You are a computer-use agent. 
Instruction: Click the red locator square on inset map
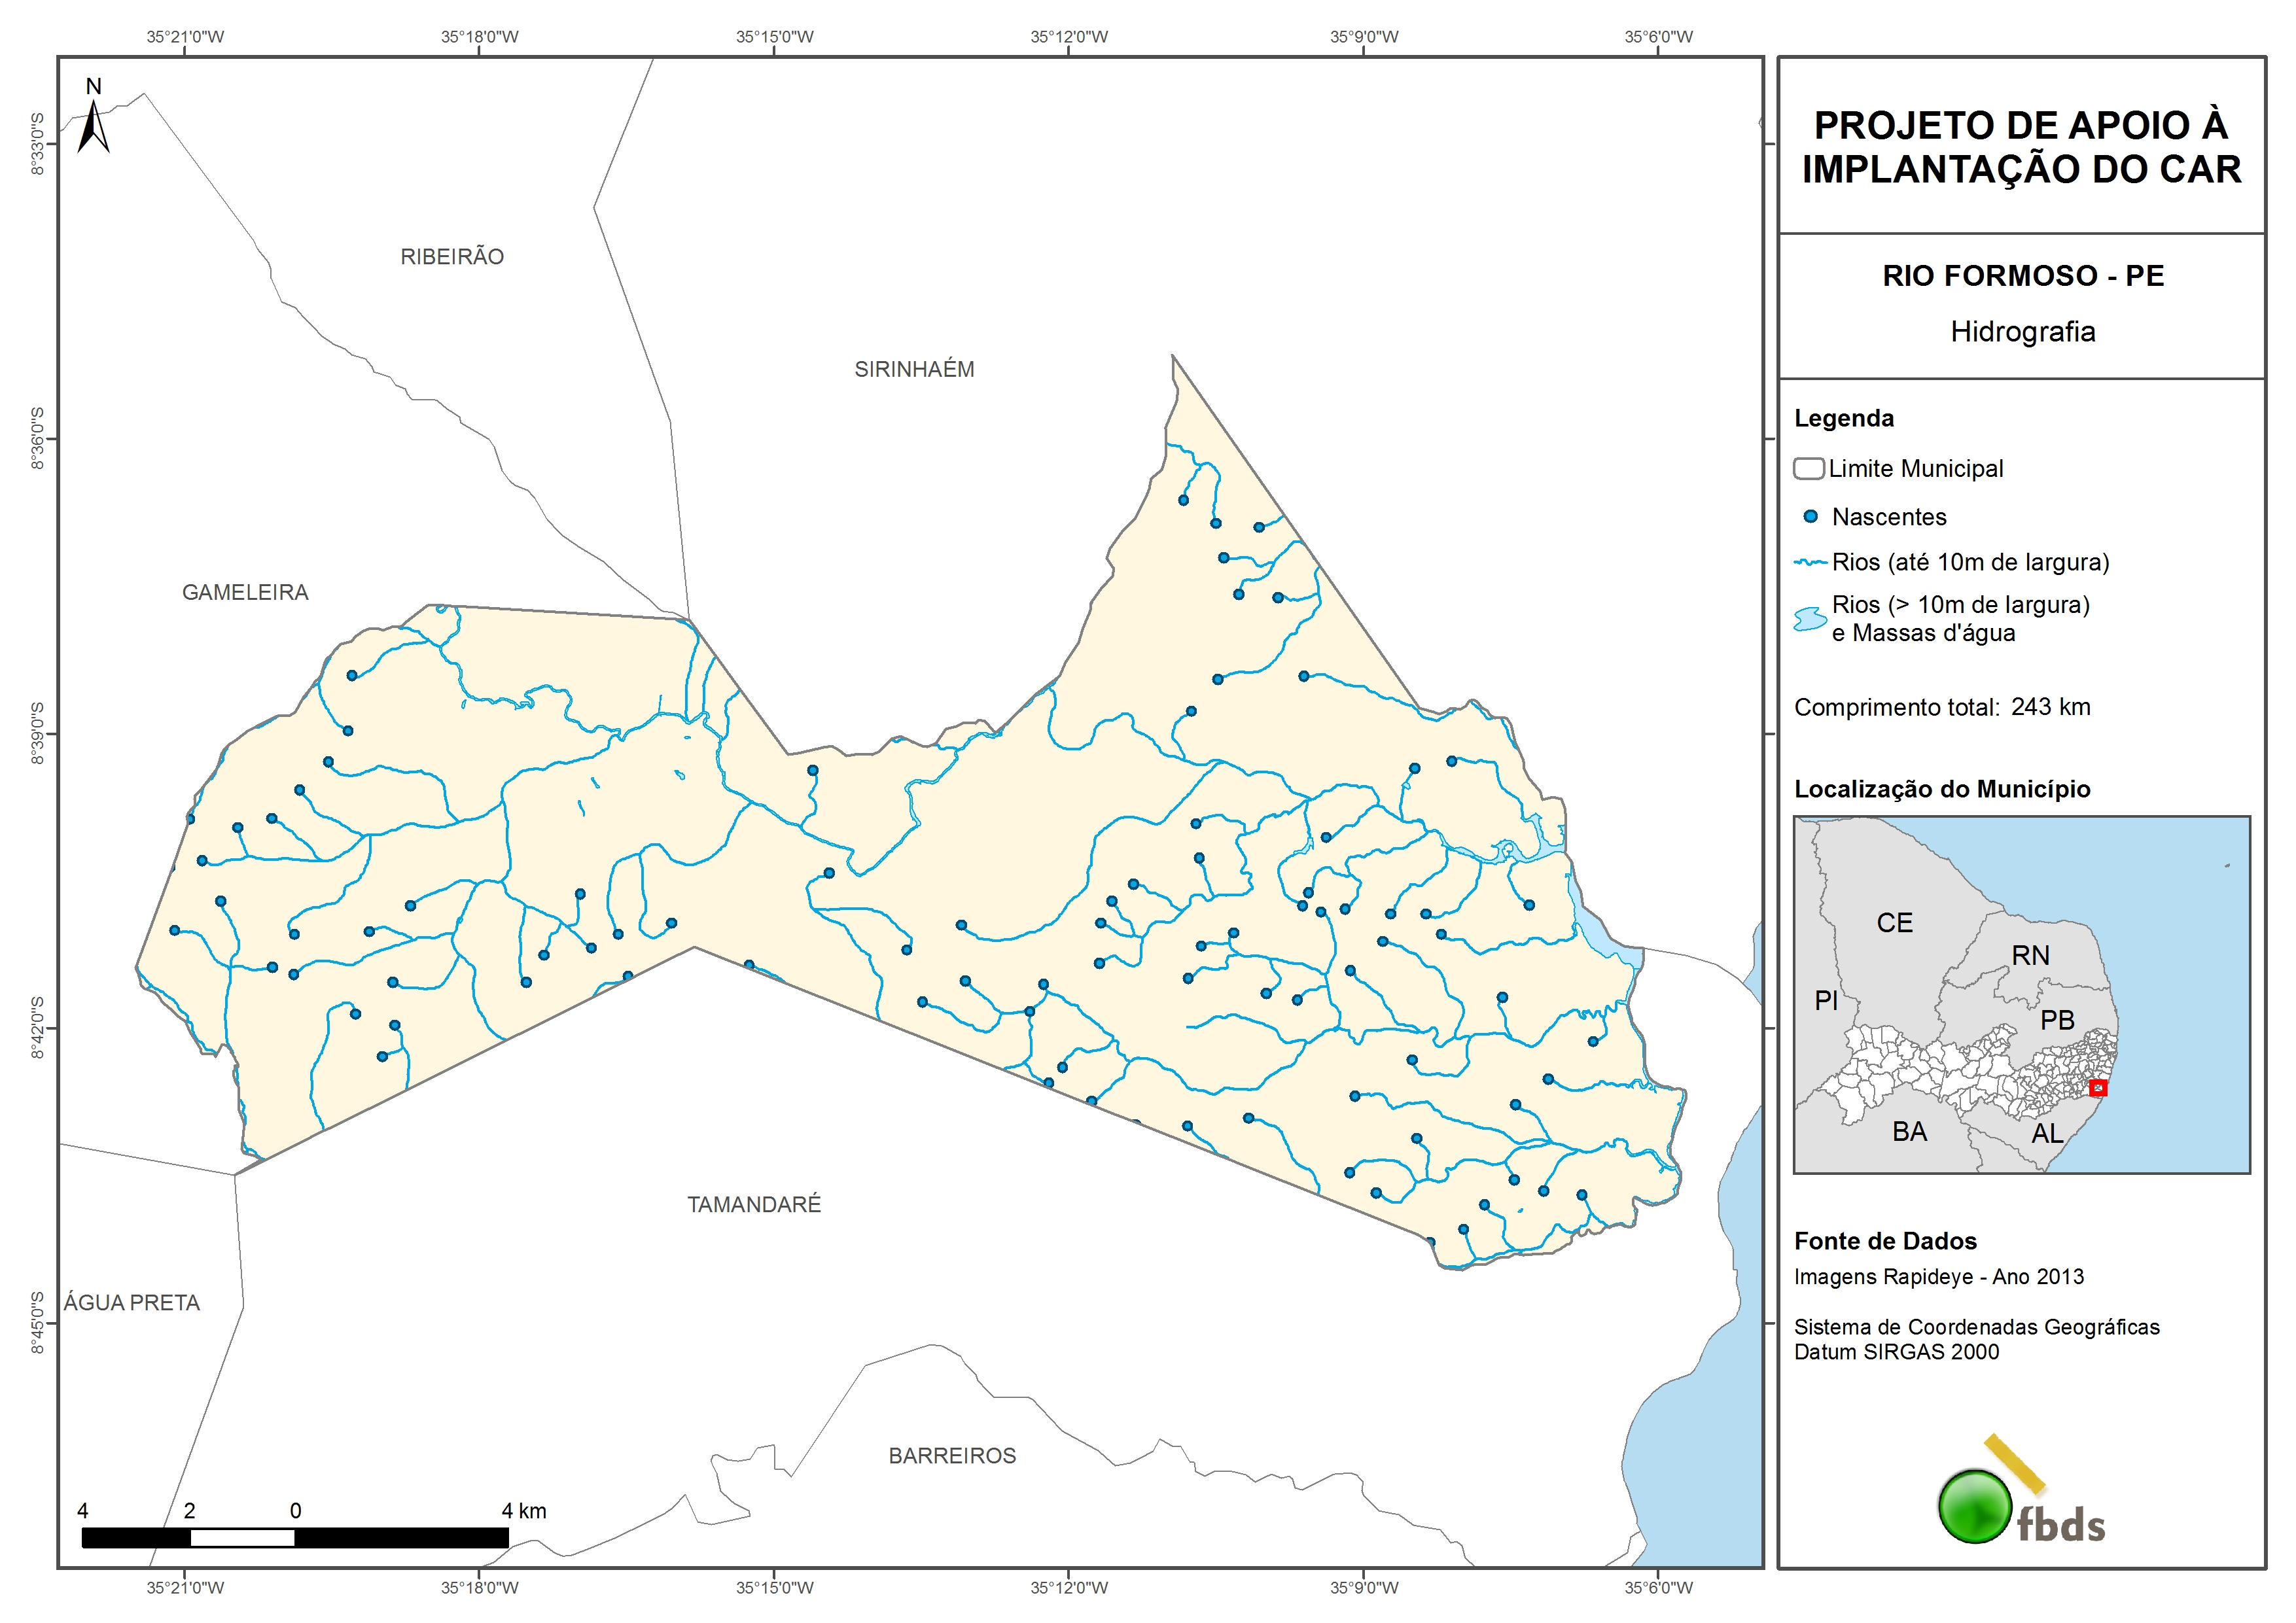tap(2098, 1088)
